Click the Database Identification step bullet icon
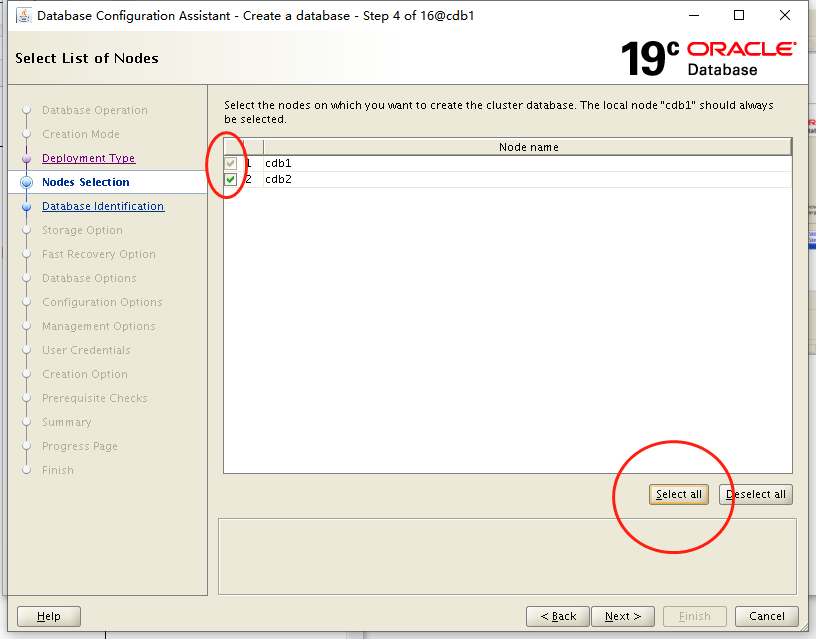This screenshot has height=639, width=816. 27,207
